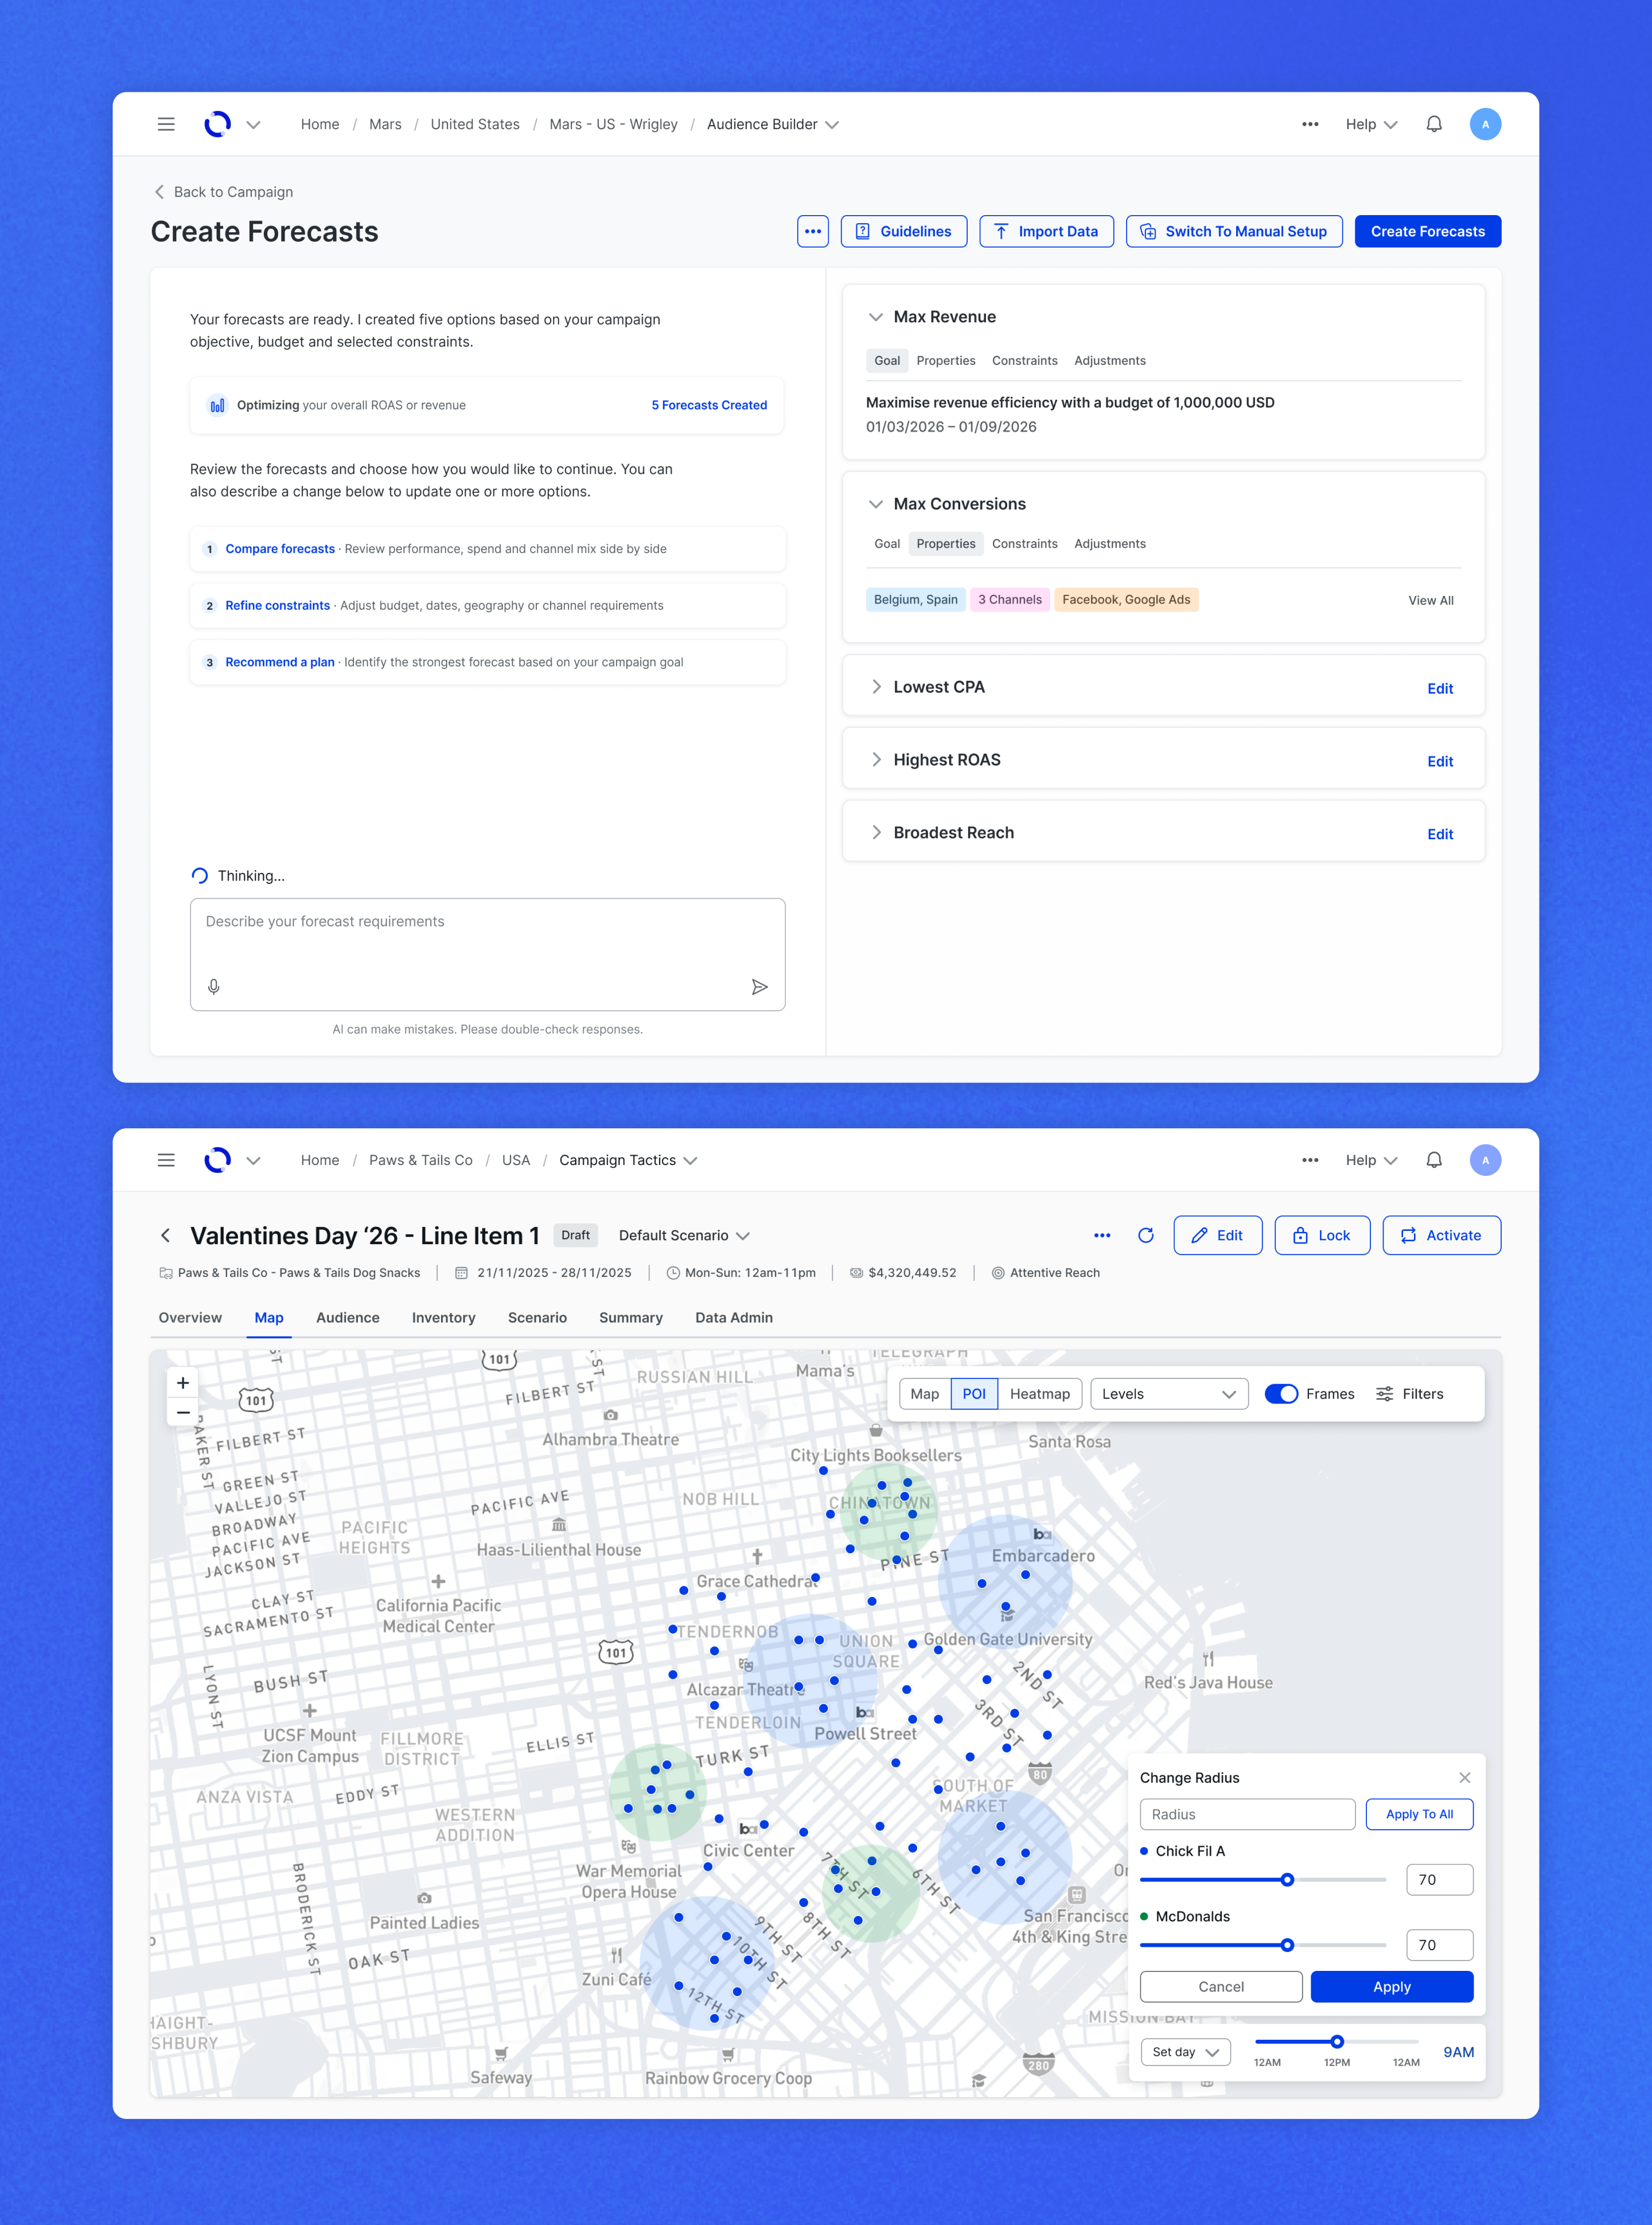Open top-bar more options in Create Forecasts window

coord(1310,124)
